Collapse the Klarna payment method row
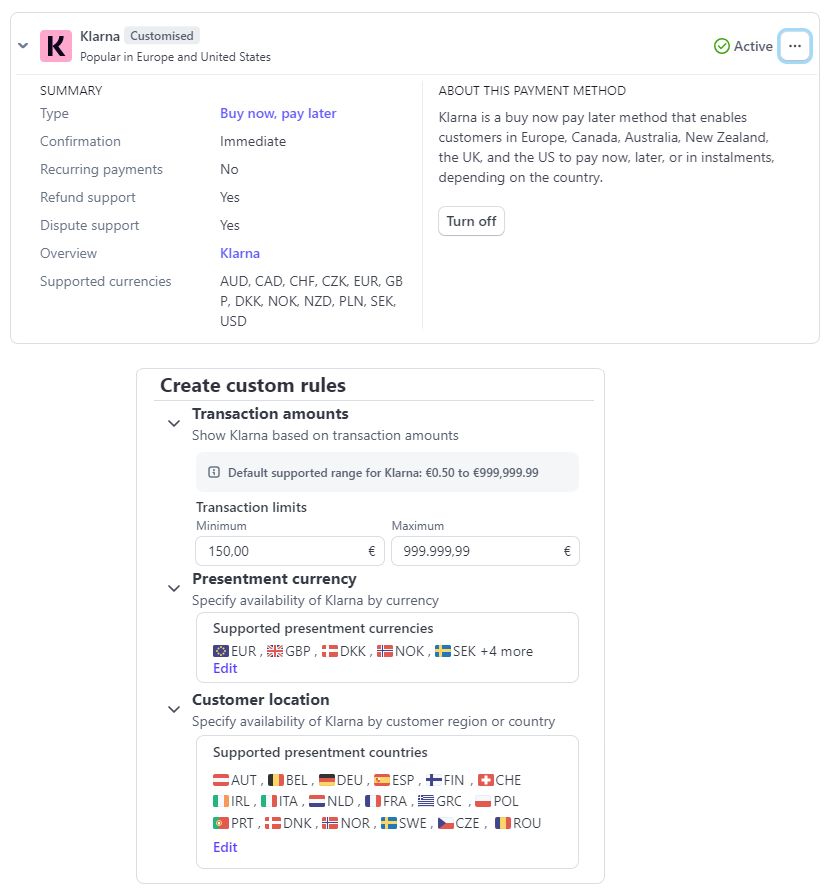Image resolution: width=826 pixels, height=890 pixels. pyautogui.click(x=23, y=46)
